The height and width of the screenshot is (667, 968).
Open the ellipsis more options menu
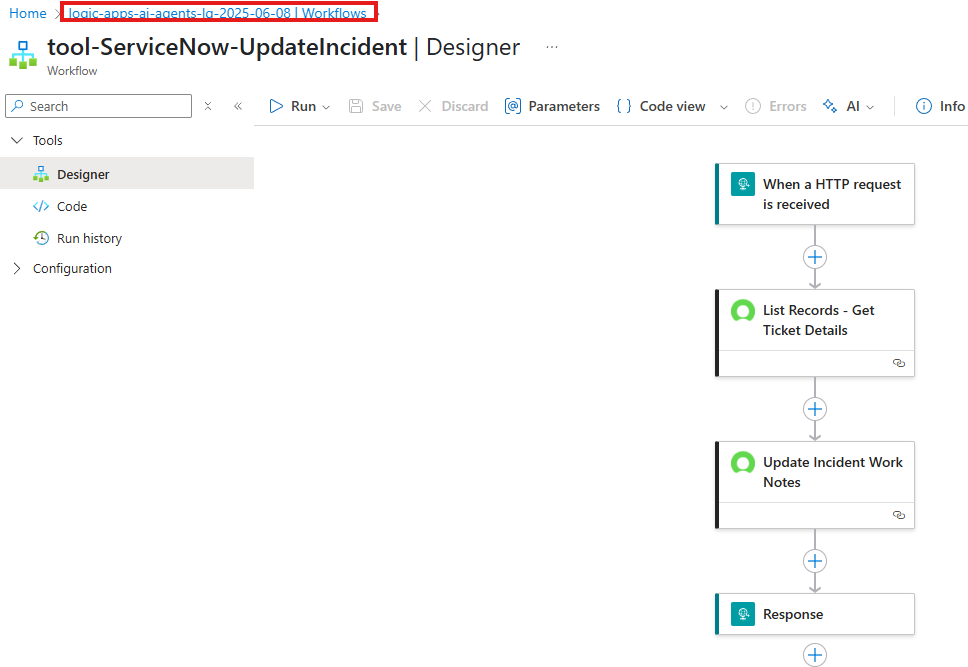552,47
